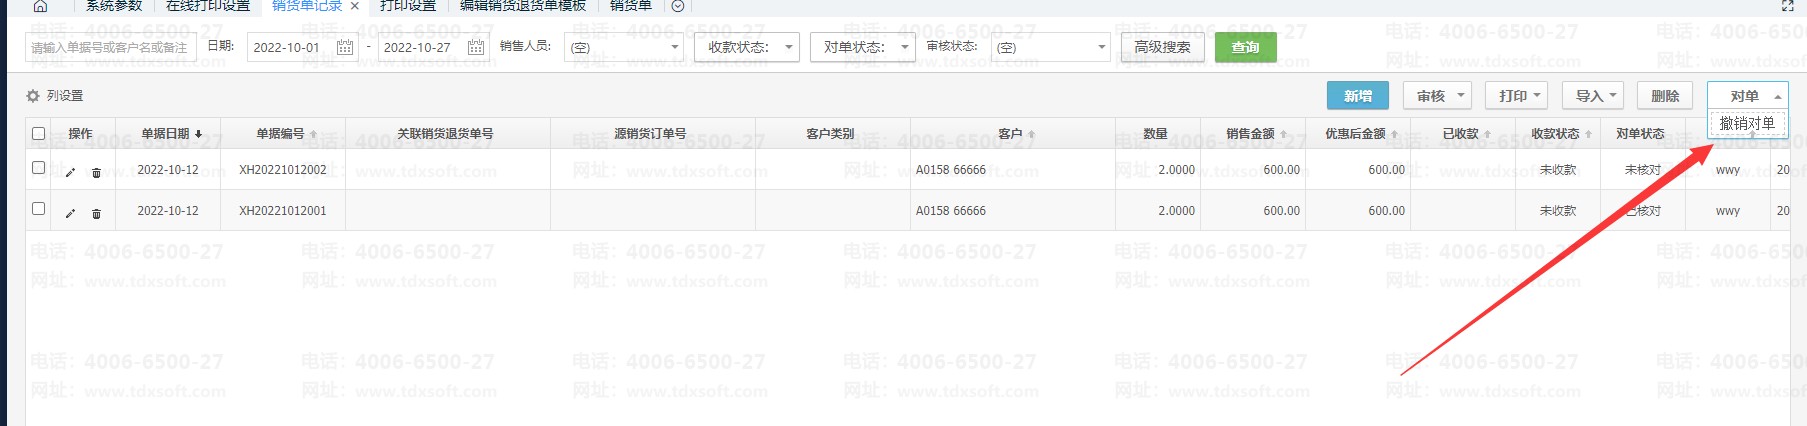Close the 销货单记录 tab
The image size is (1807, 426).
(354, 6)
